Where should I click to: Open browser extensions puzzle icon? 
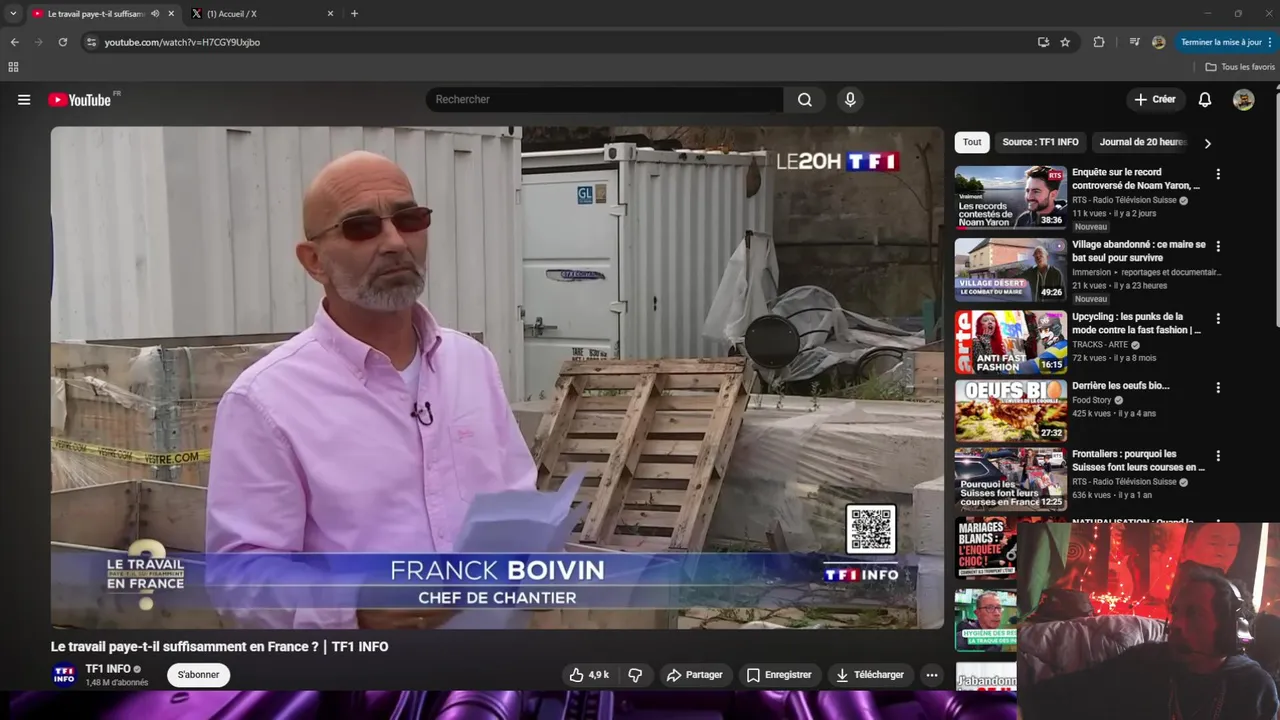(1099, 42)
